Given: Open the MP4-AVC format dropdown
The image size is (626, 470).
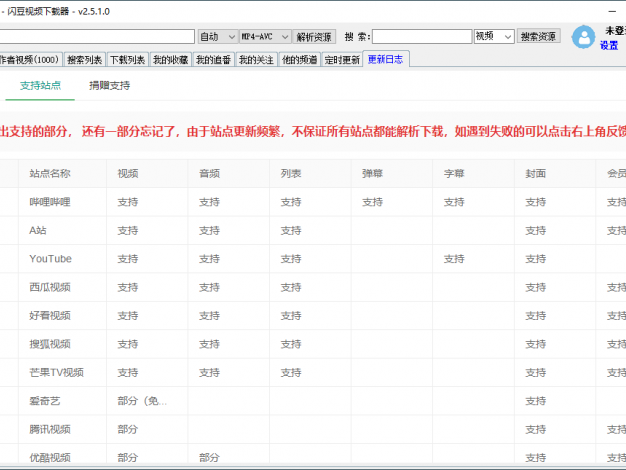Looking at the screenshot, I should click(x=265, y=37).
